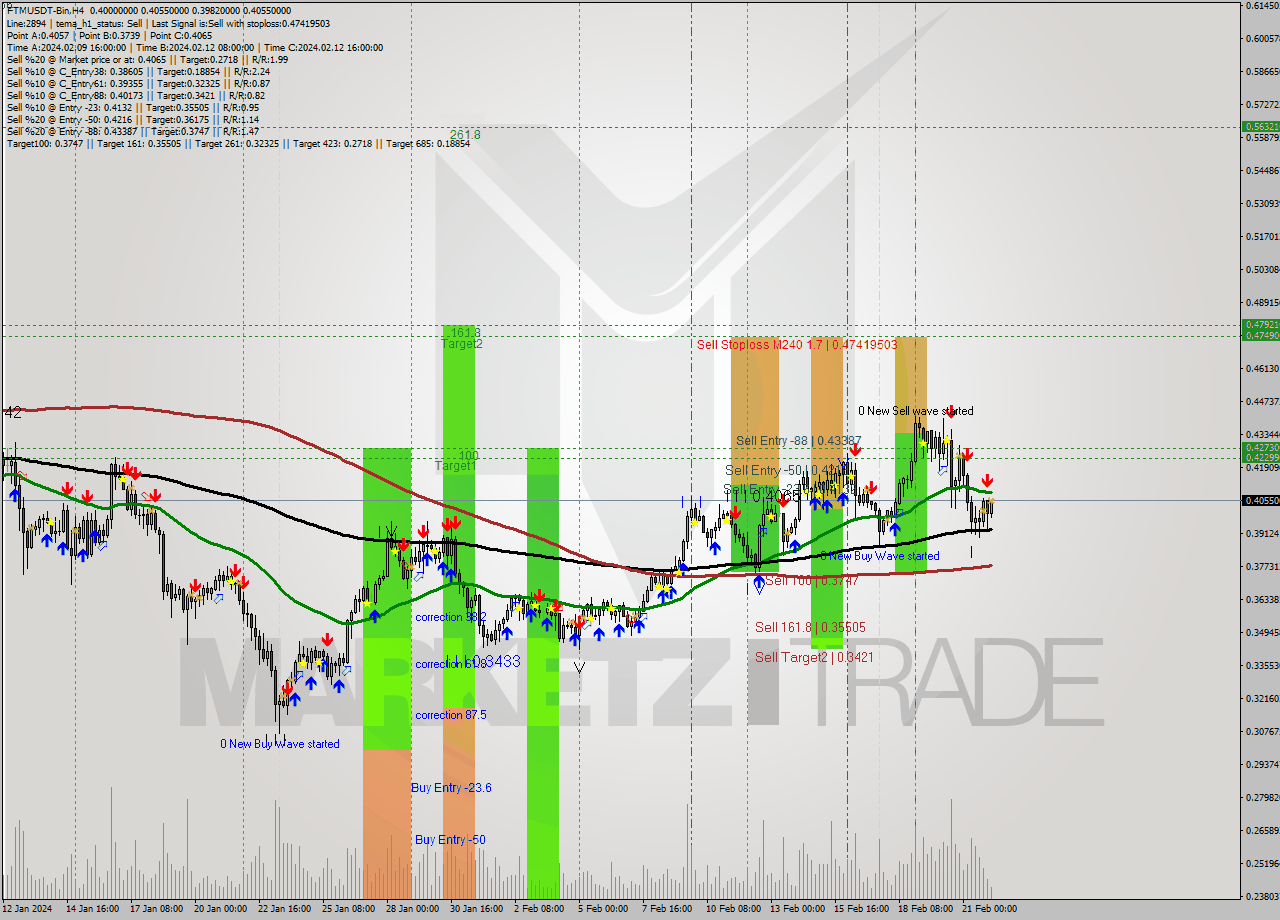Select the '0 New Sell wave started' label

pos(916,411)
